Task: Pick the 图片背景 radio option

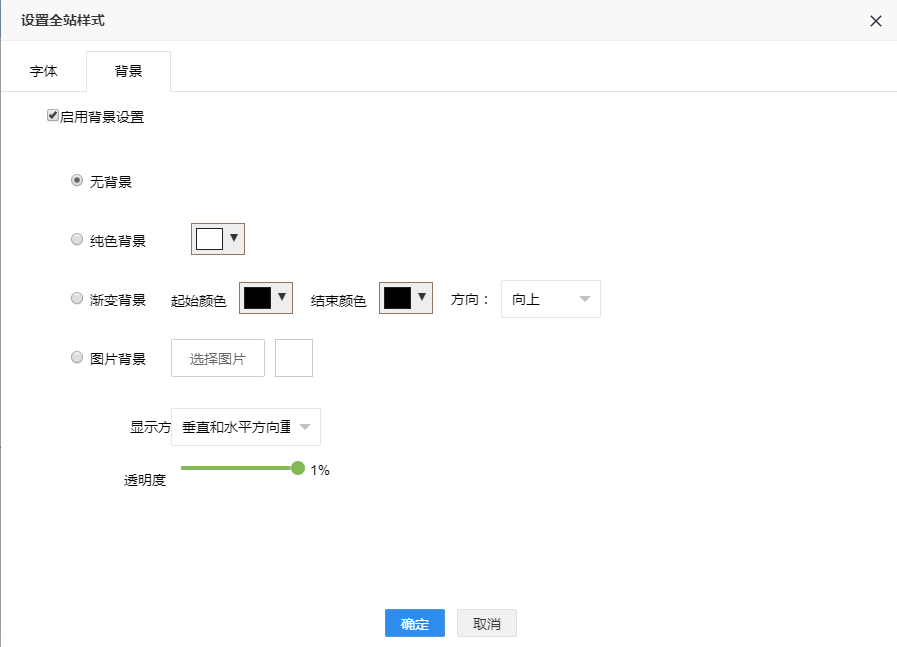Action: tap(77, 357)
